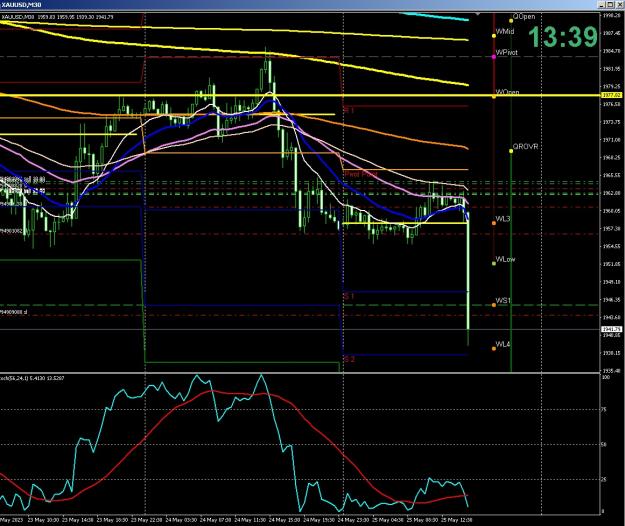625x526 pixels.
Task: Select the WL4 level label
Action: [503, 344]
